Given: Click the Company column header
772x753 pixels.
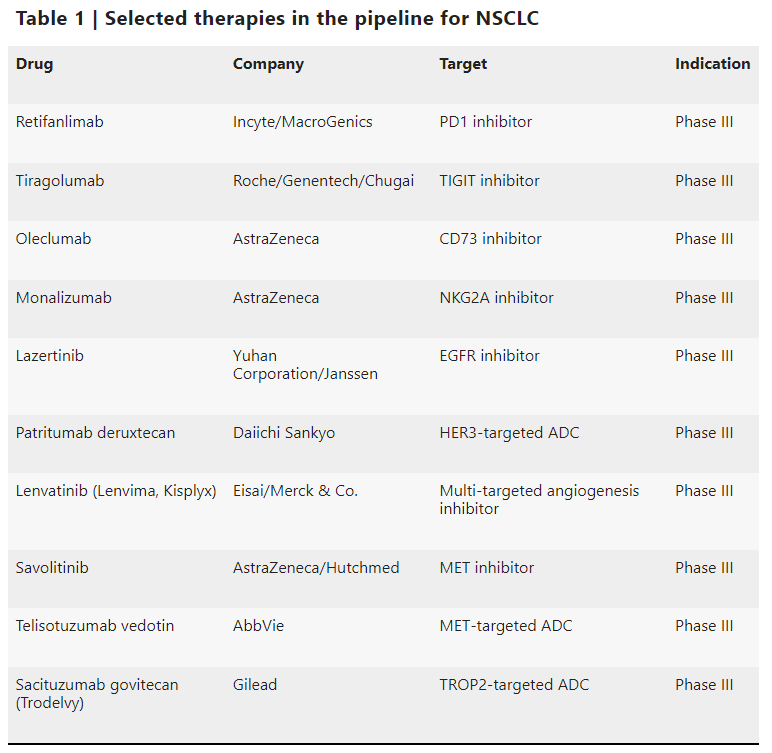Looking at the screenshot, I should click(x=268, y=64).
